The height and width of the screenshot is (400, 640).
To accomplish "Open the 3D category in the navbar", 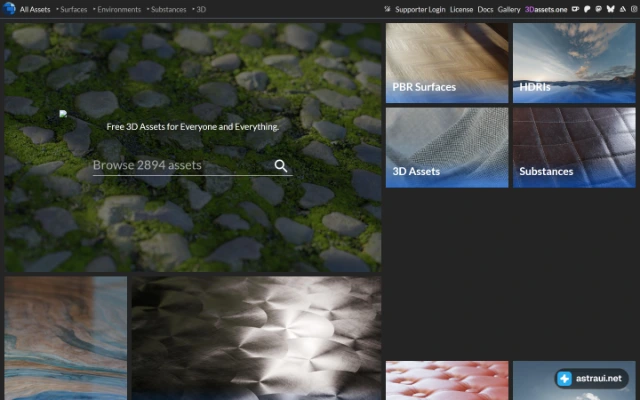I will pos(201,9).
